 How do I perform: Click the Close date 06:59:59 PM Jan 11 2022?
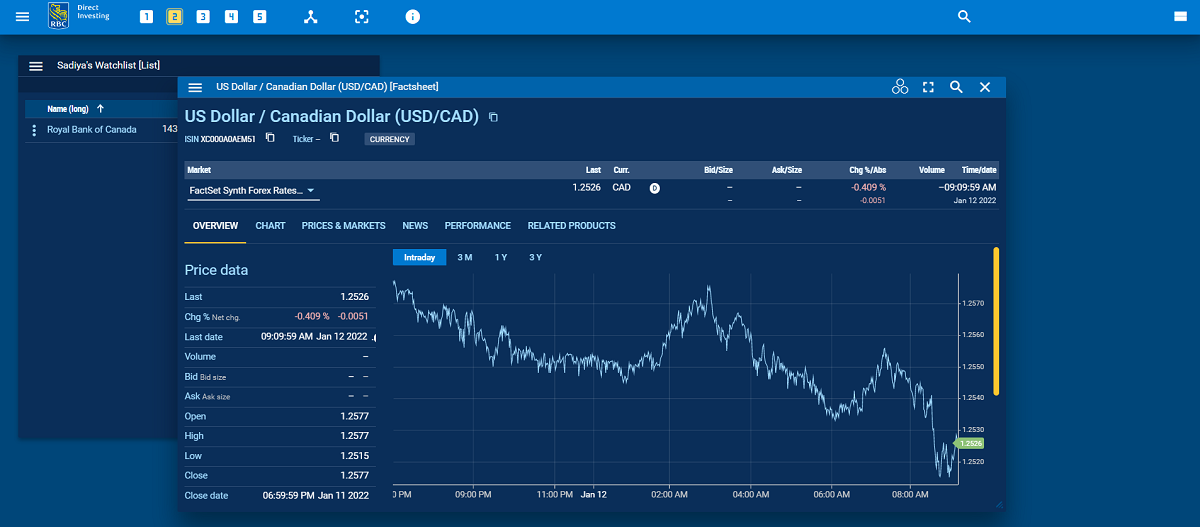coord(315,495)
